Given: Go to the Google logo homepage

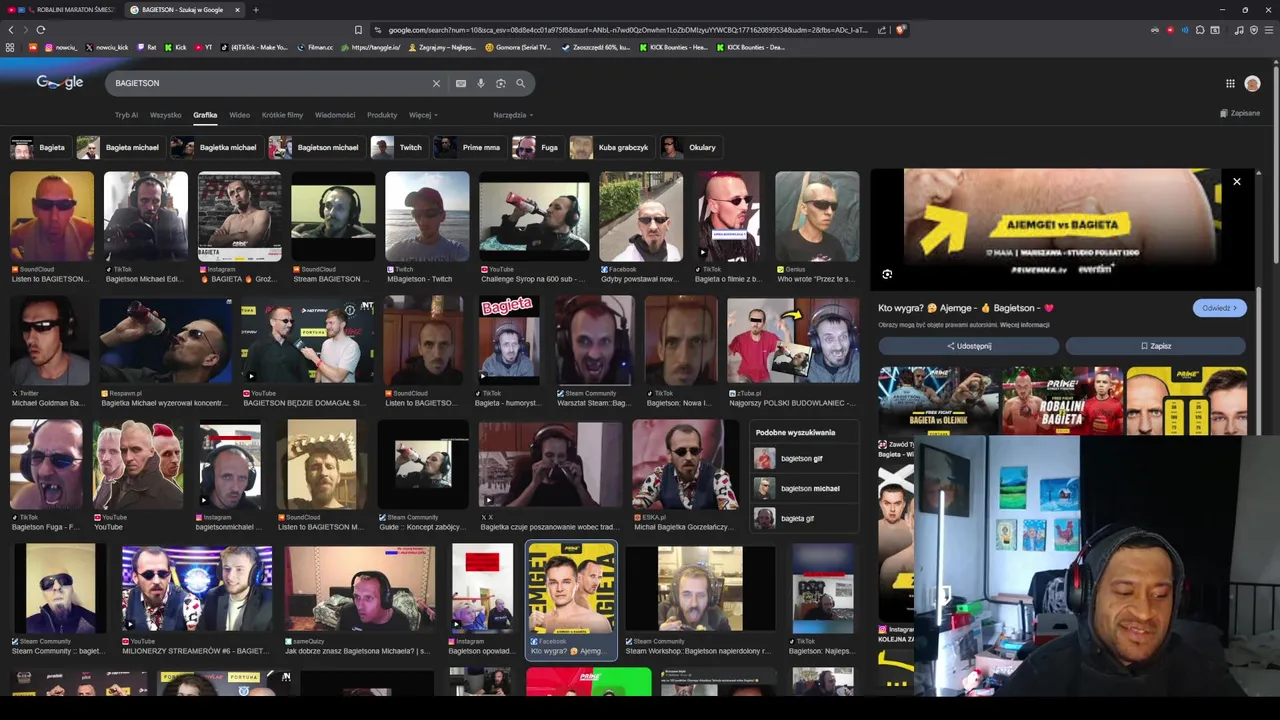Looking at the screenshot, I should click(60, 82).
